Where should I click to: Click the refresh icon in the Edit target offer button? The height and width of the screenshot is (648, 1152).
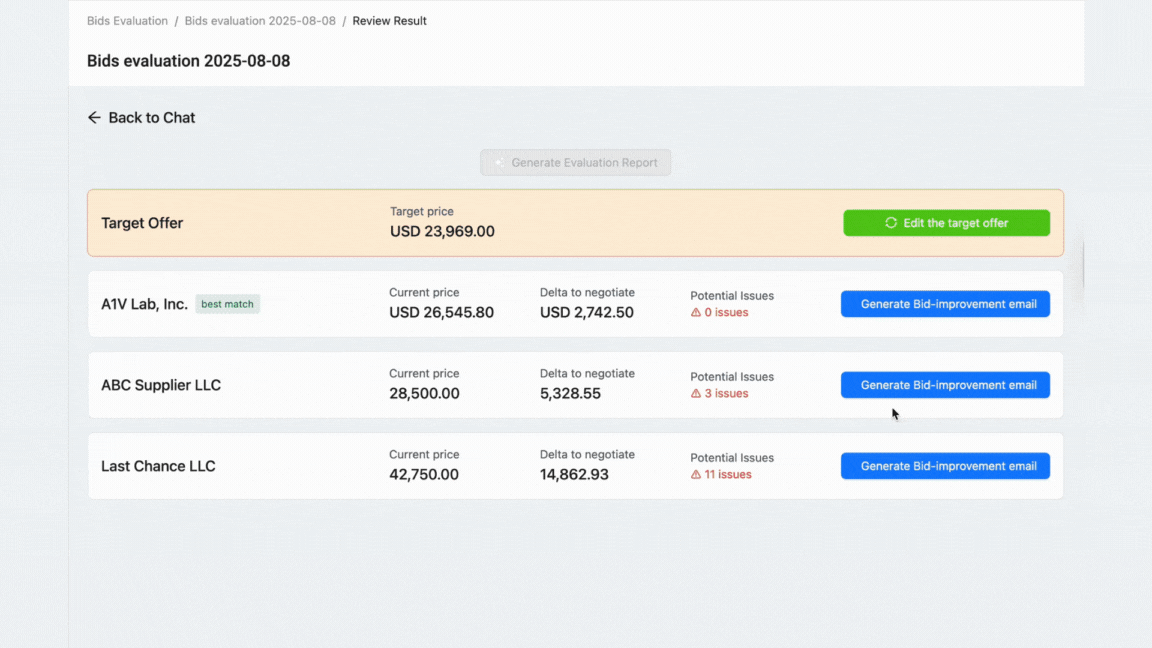891,223
